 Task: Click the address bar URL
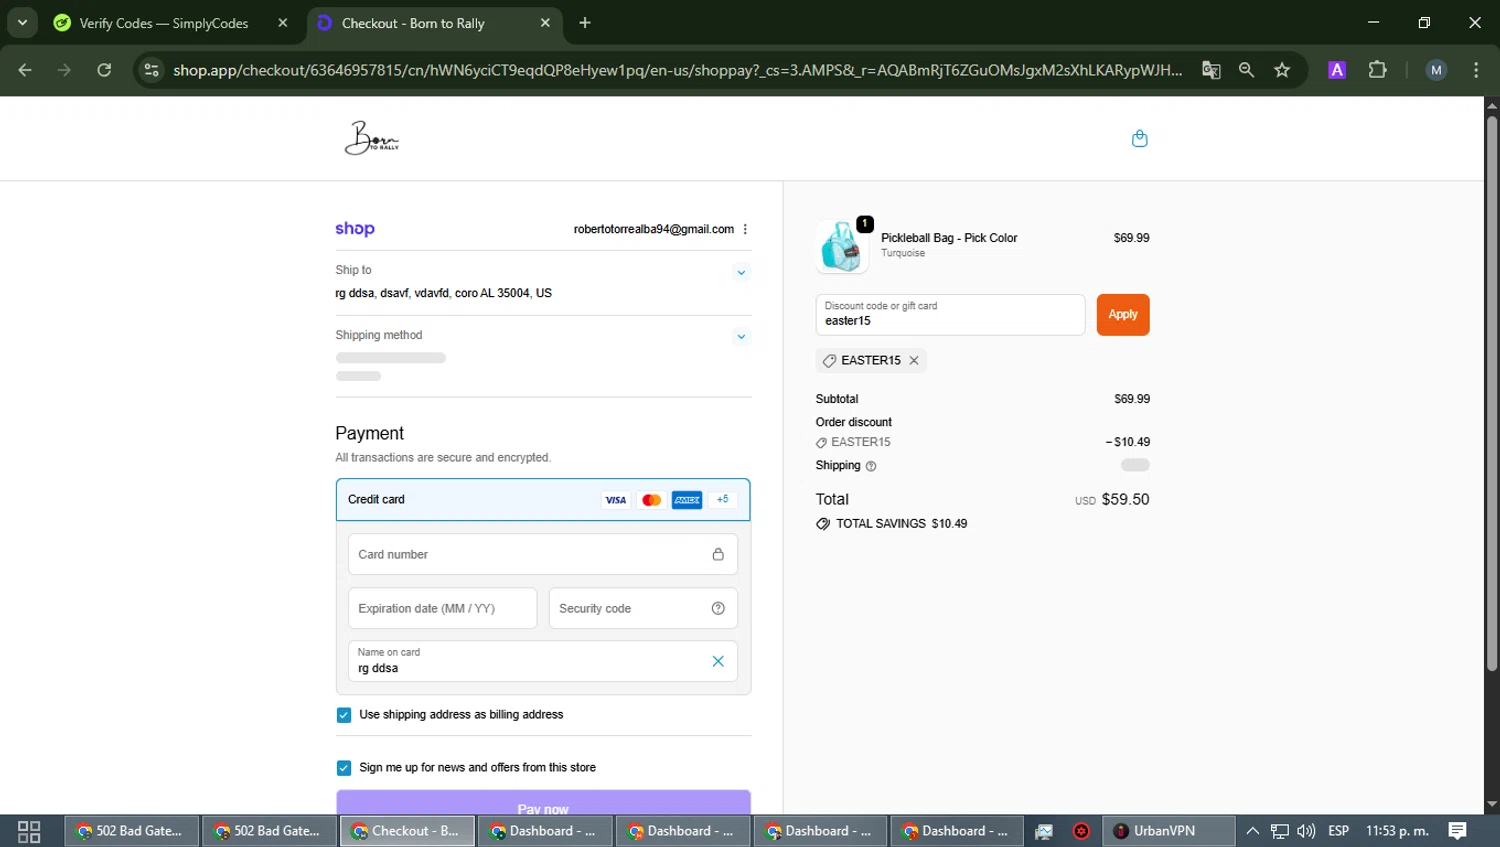coord(677,70)
